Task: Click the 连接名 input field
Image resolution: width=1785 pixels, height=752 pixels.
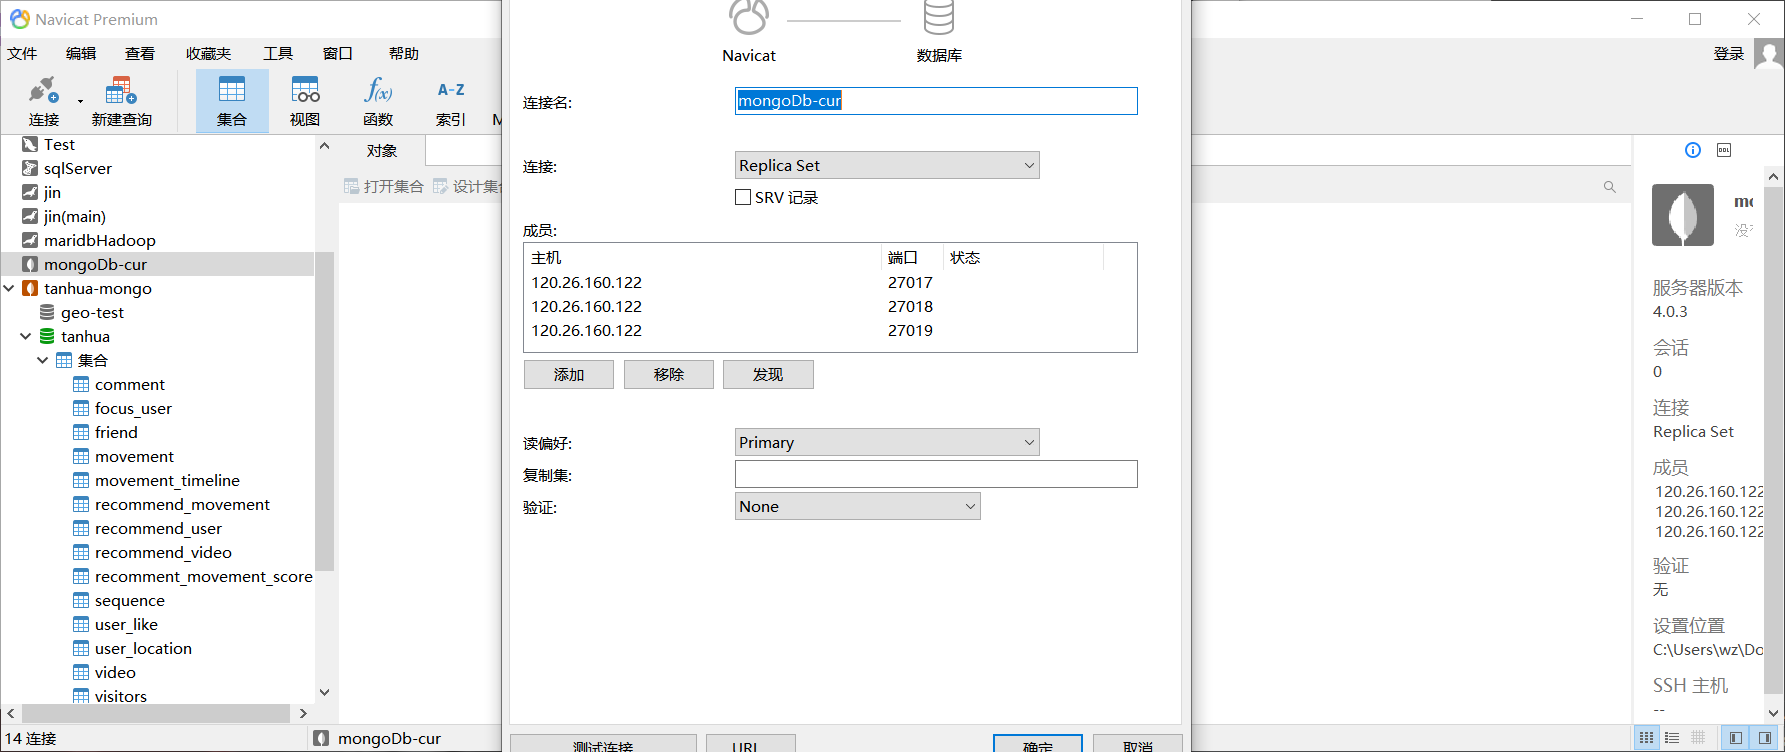Action: (936, 100)
